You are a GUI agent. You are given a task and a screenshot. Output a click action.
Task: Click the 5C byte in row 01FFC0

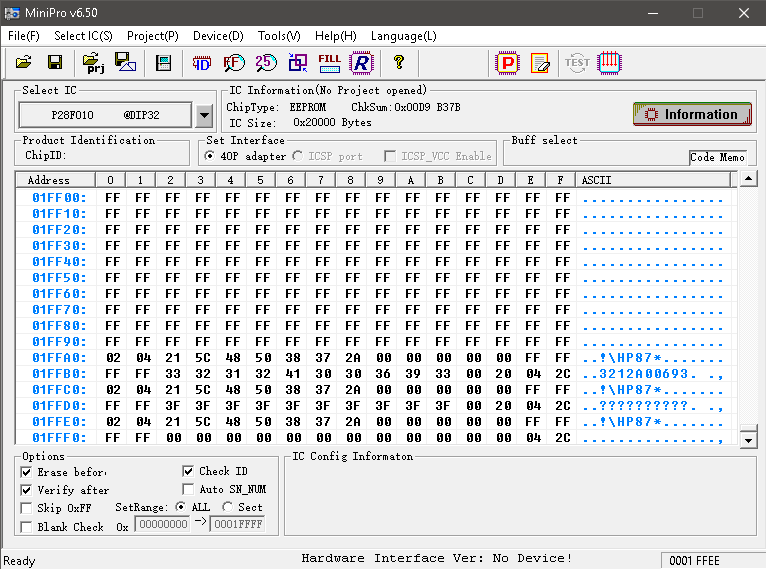(x=203, y=390)
